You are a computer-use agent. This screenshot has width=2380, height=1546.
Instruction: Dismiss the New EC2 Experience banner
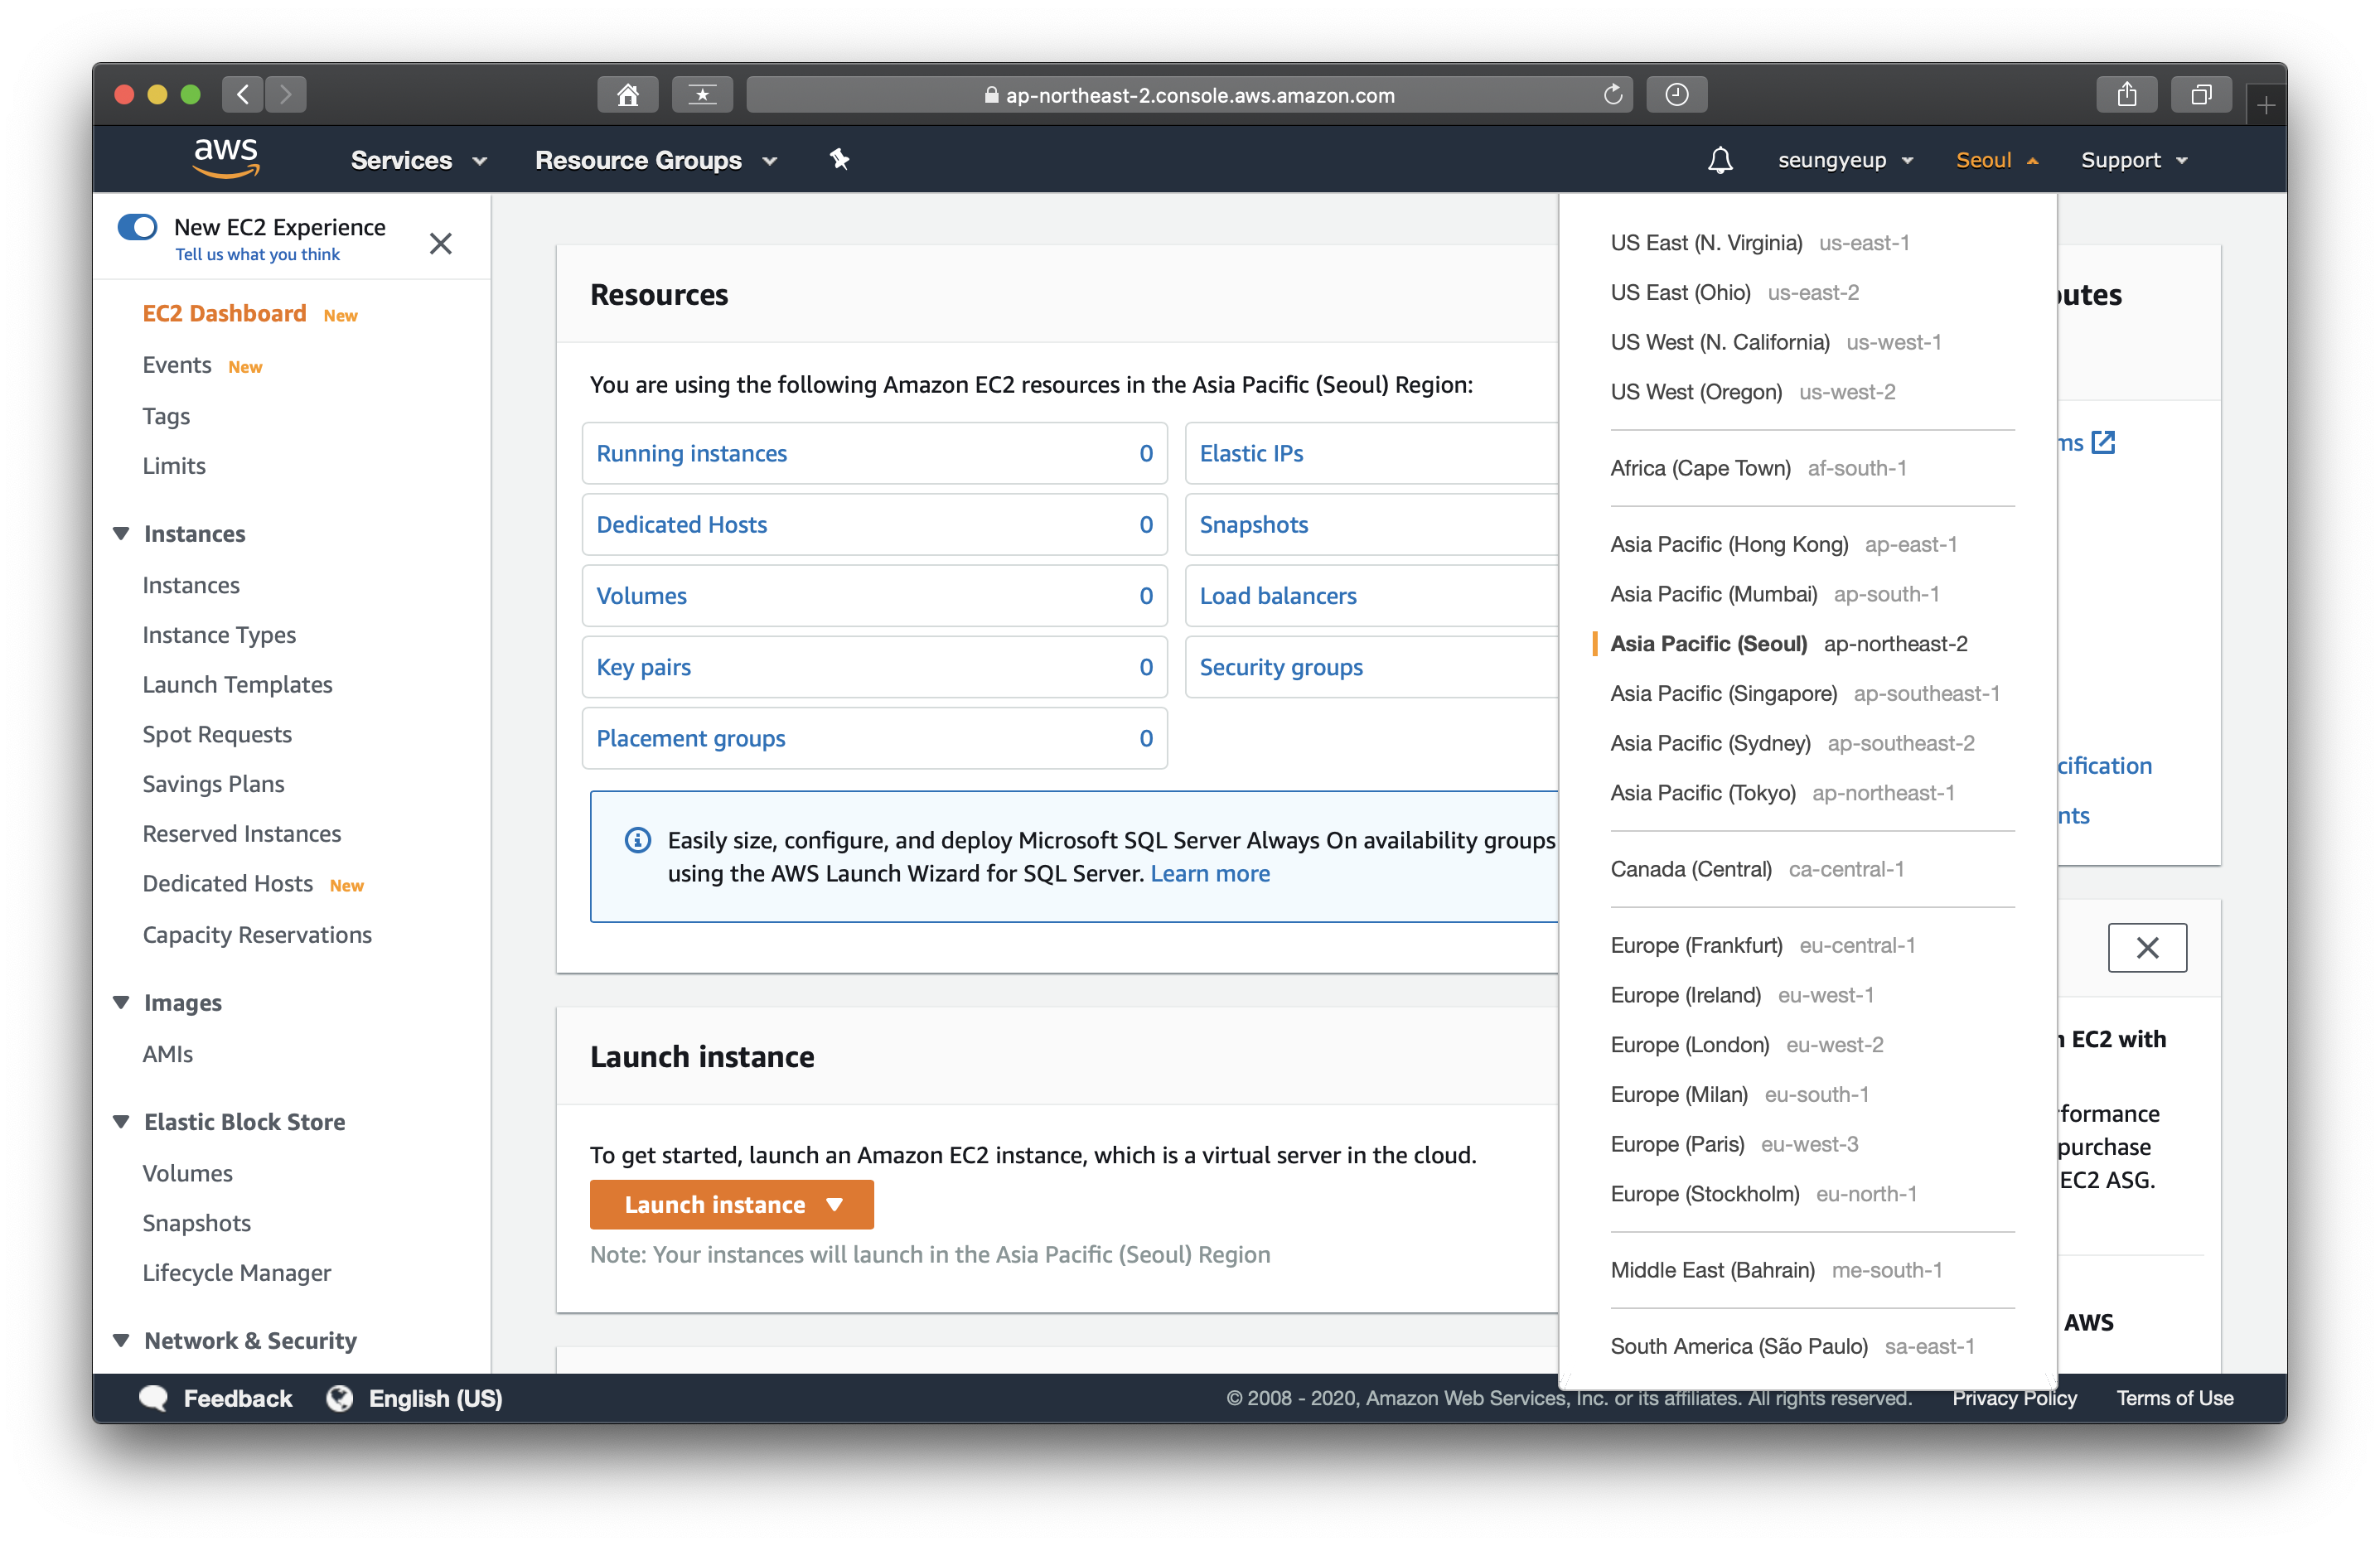point(440,243)
